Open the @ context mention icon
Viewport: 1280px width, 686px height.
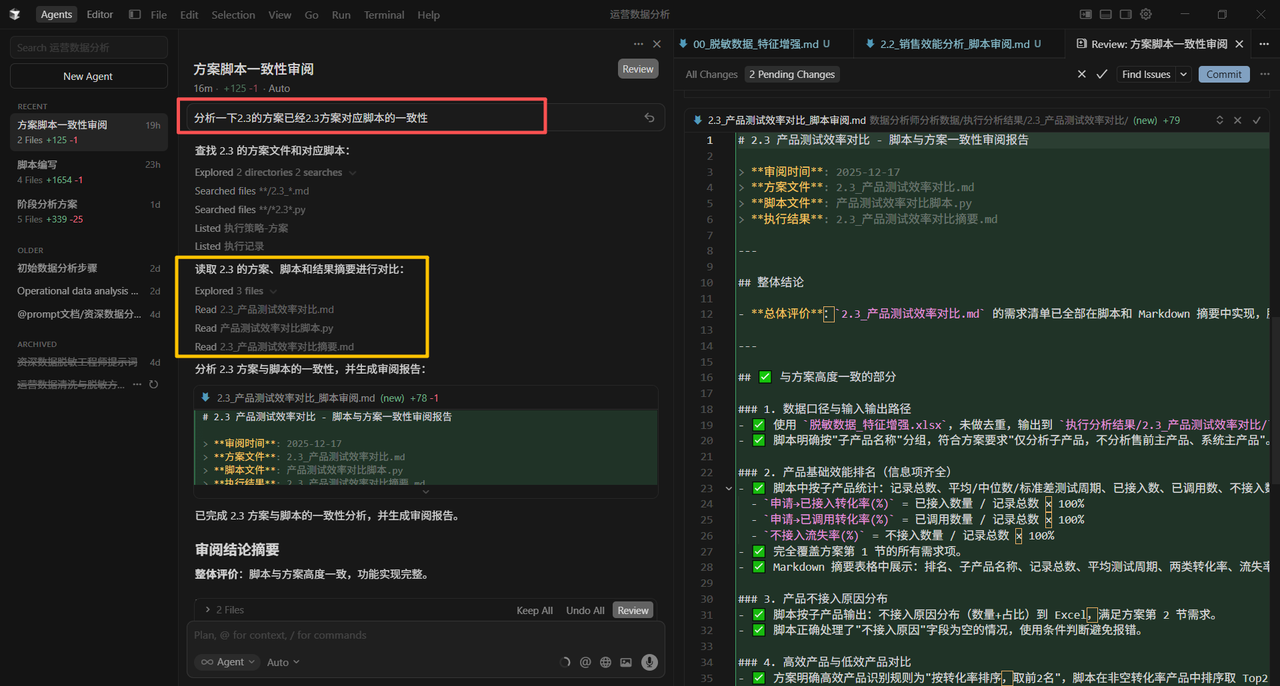tap(585, 661)
